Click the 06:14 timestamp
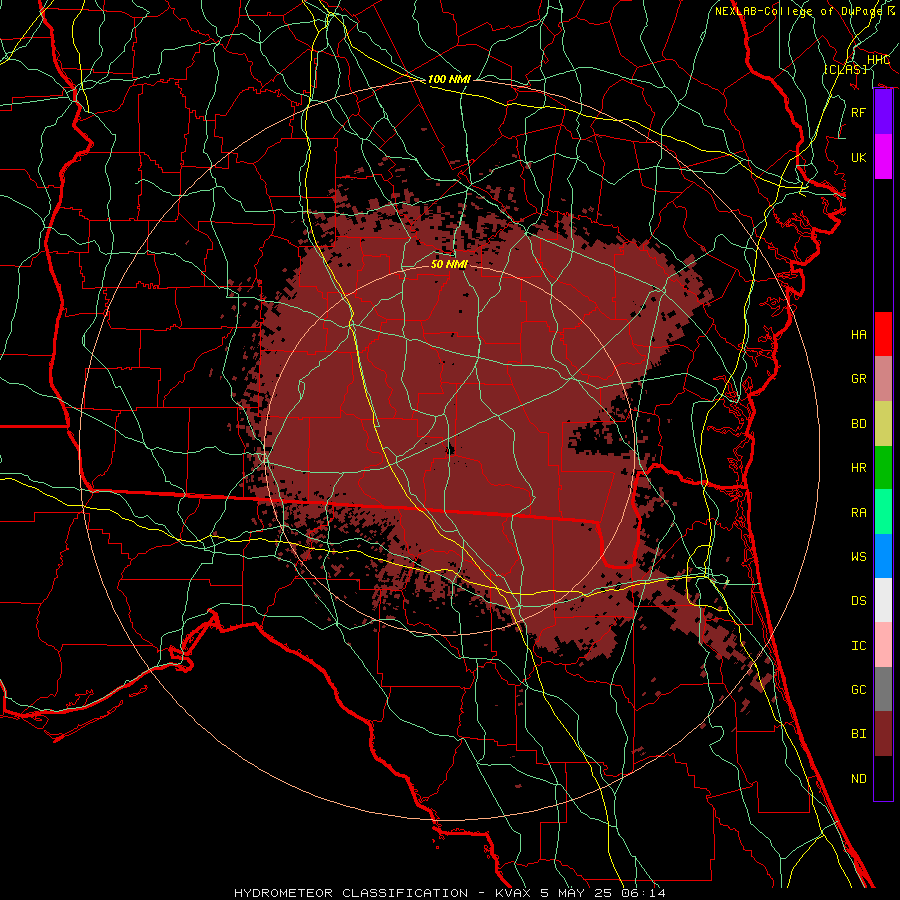 [642, 893]
